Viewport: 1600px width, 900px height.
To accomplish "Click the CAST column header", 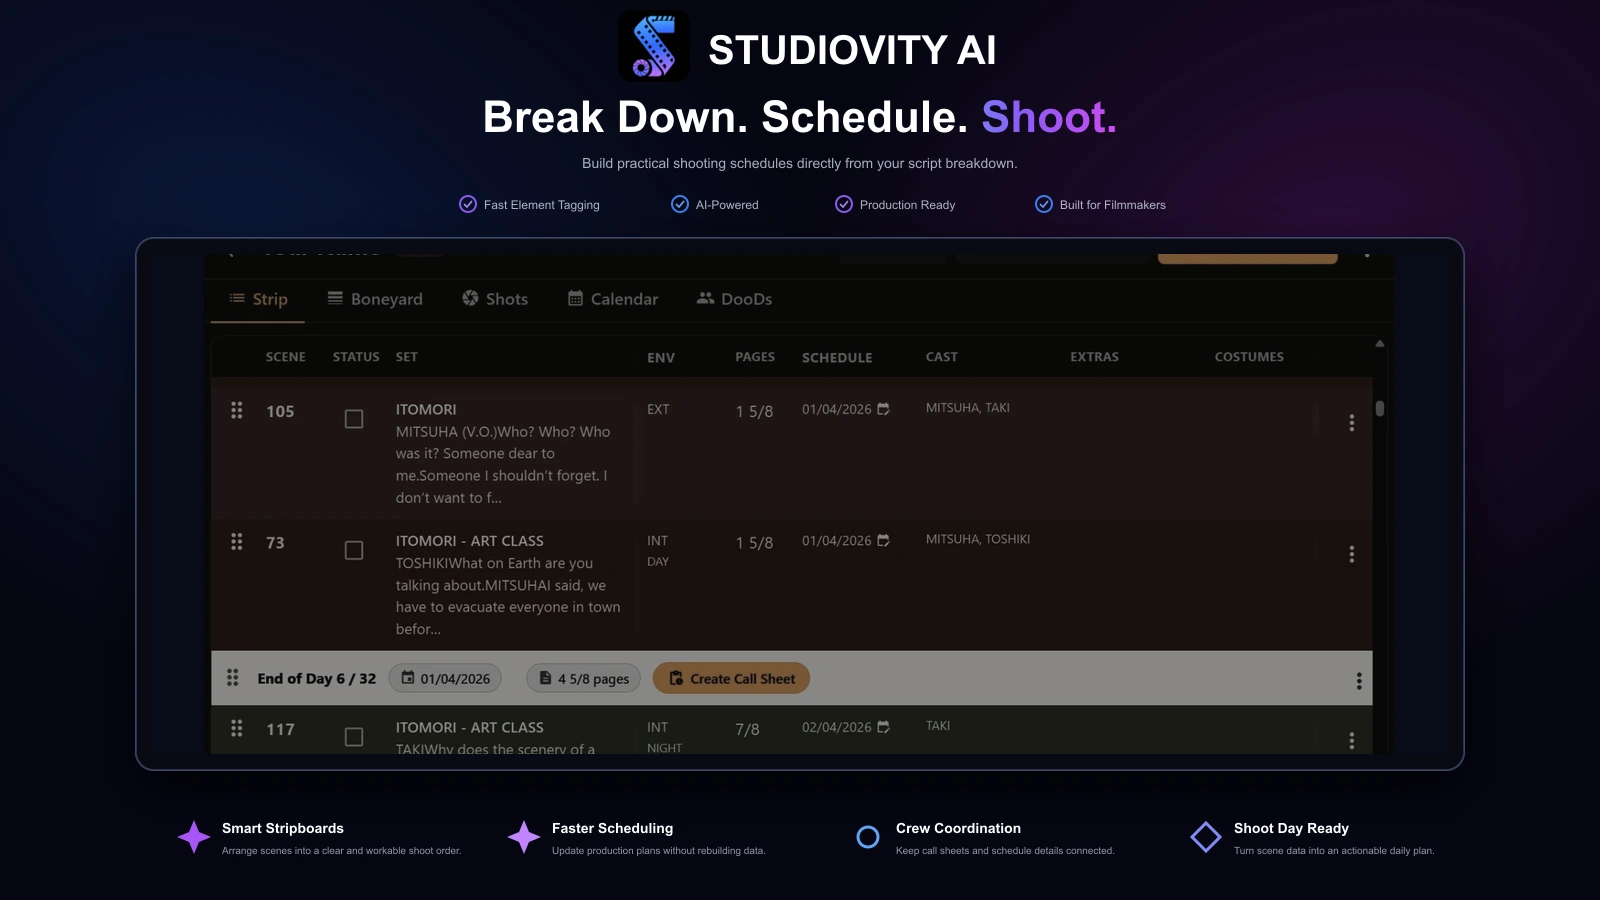I will (942, 357).
